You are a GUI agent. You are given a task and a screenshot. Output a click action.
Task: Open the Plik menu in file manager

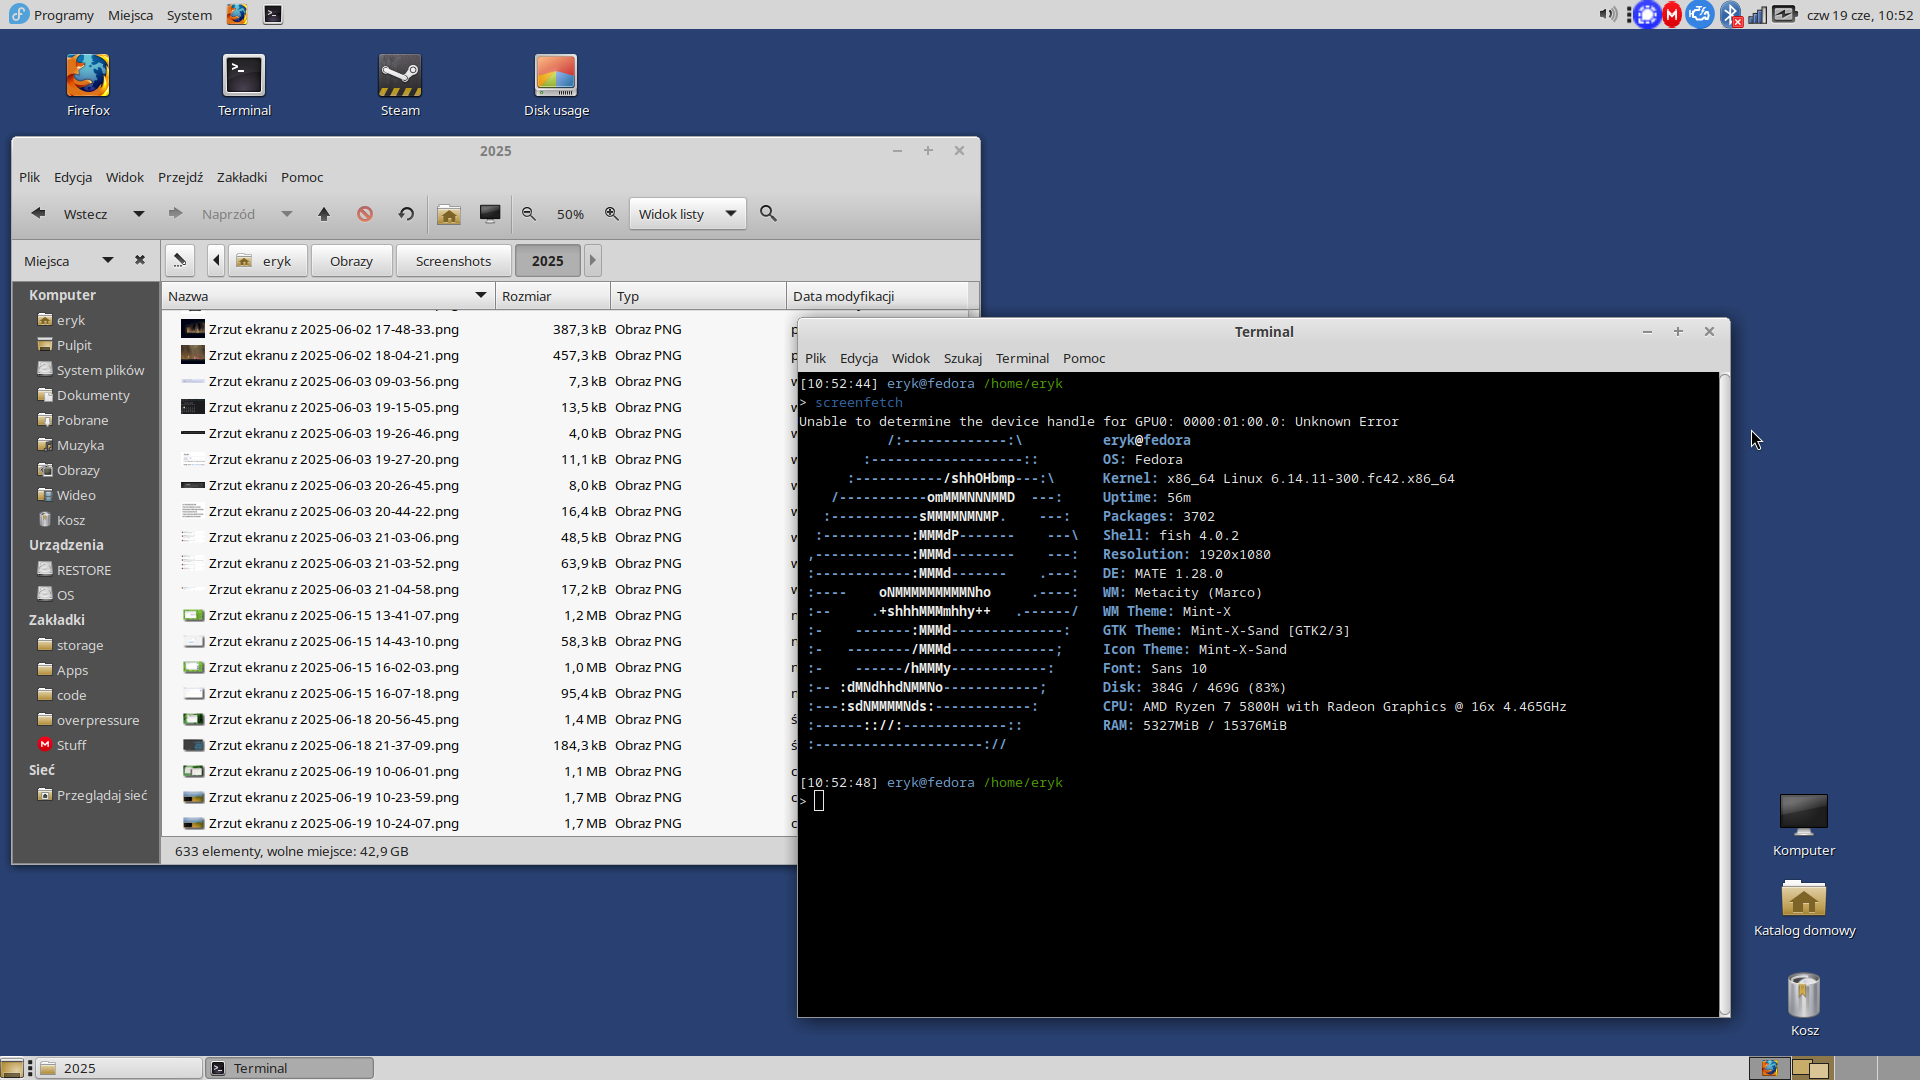30,177
